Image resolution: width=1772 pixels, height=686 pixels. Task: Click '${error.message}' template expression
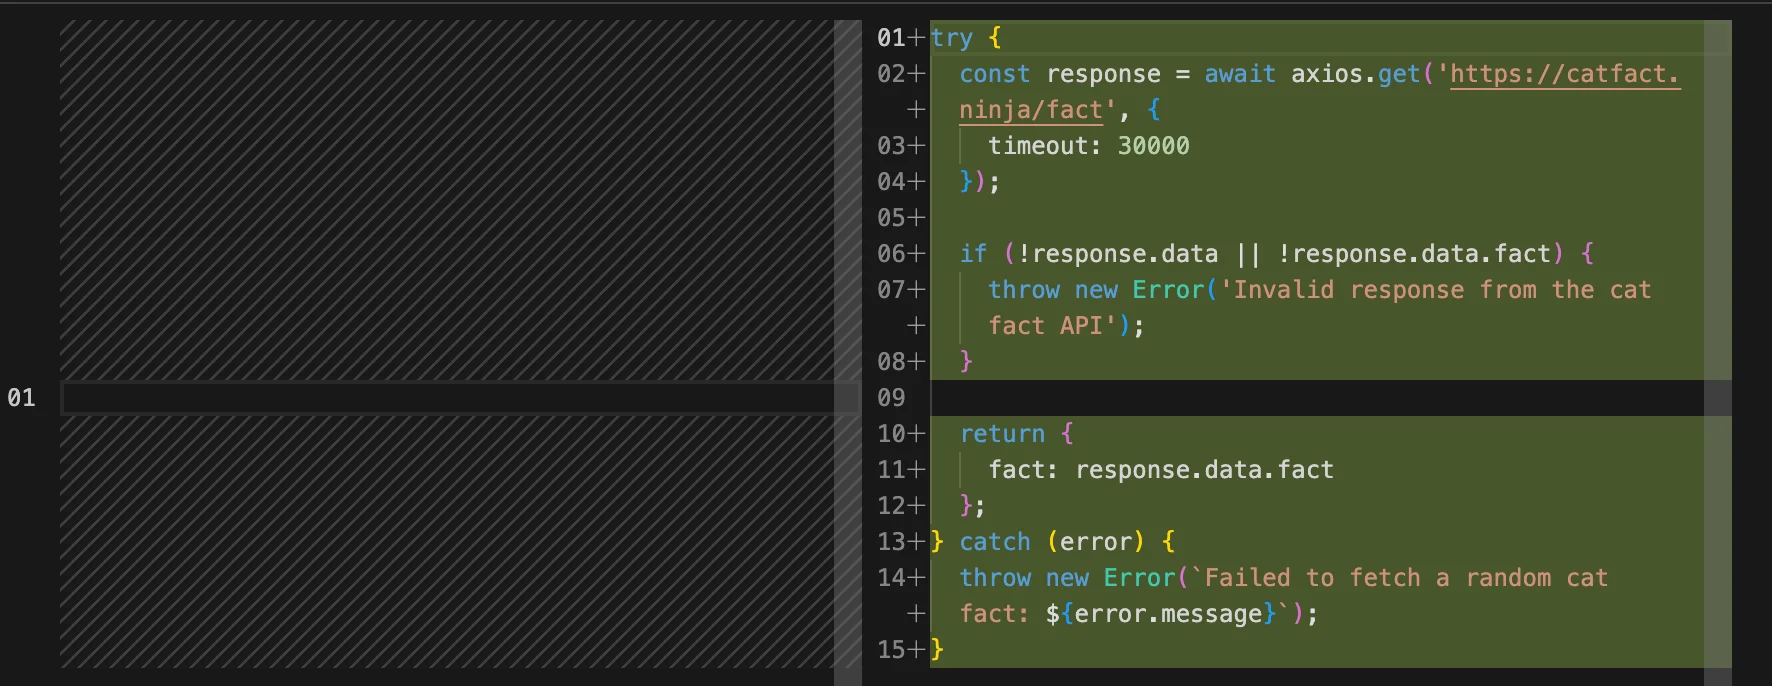click(x=1161, y=614)
